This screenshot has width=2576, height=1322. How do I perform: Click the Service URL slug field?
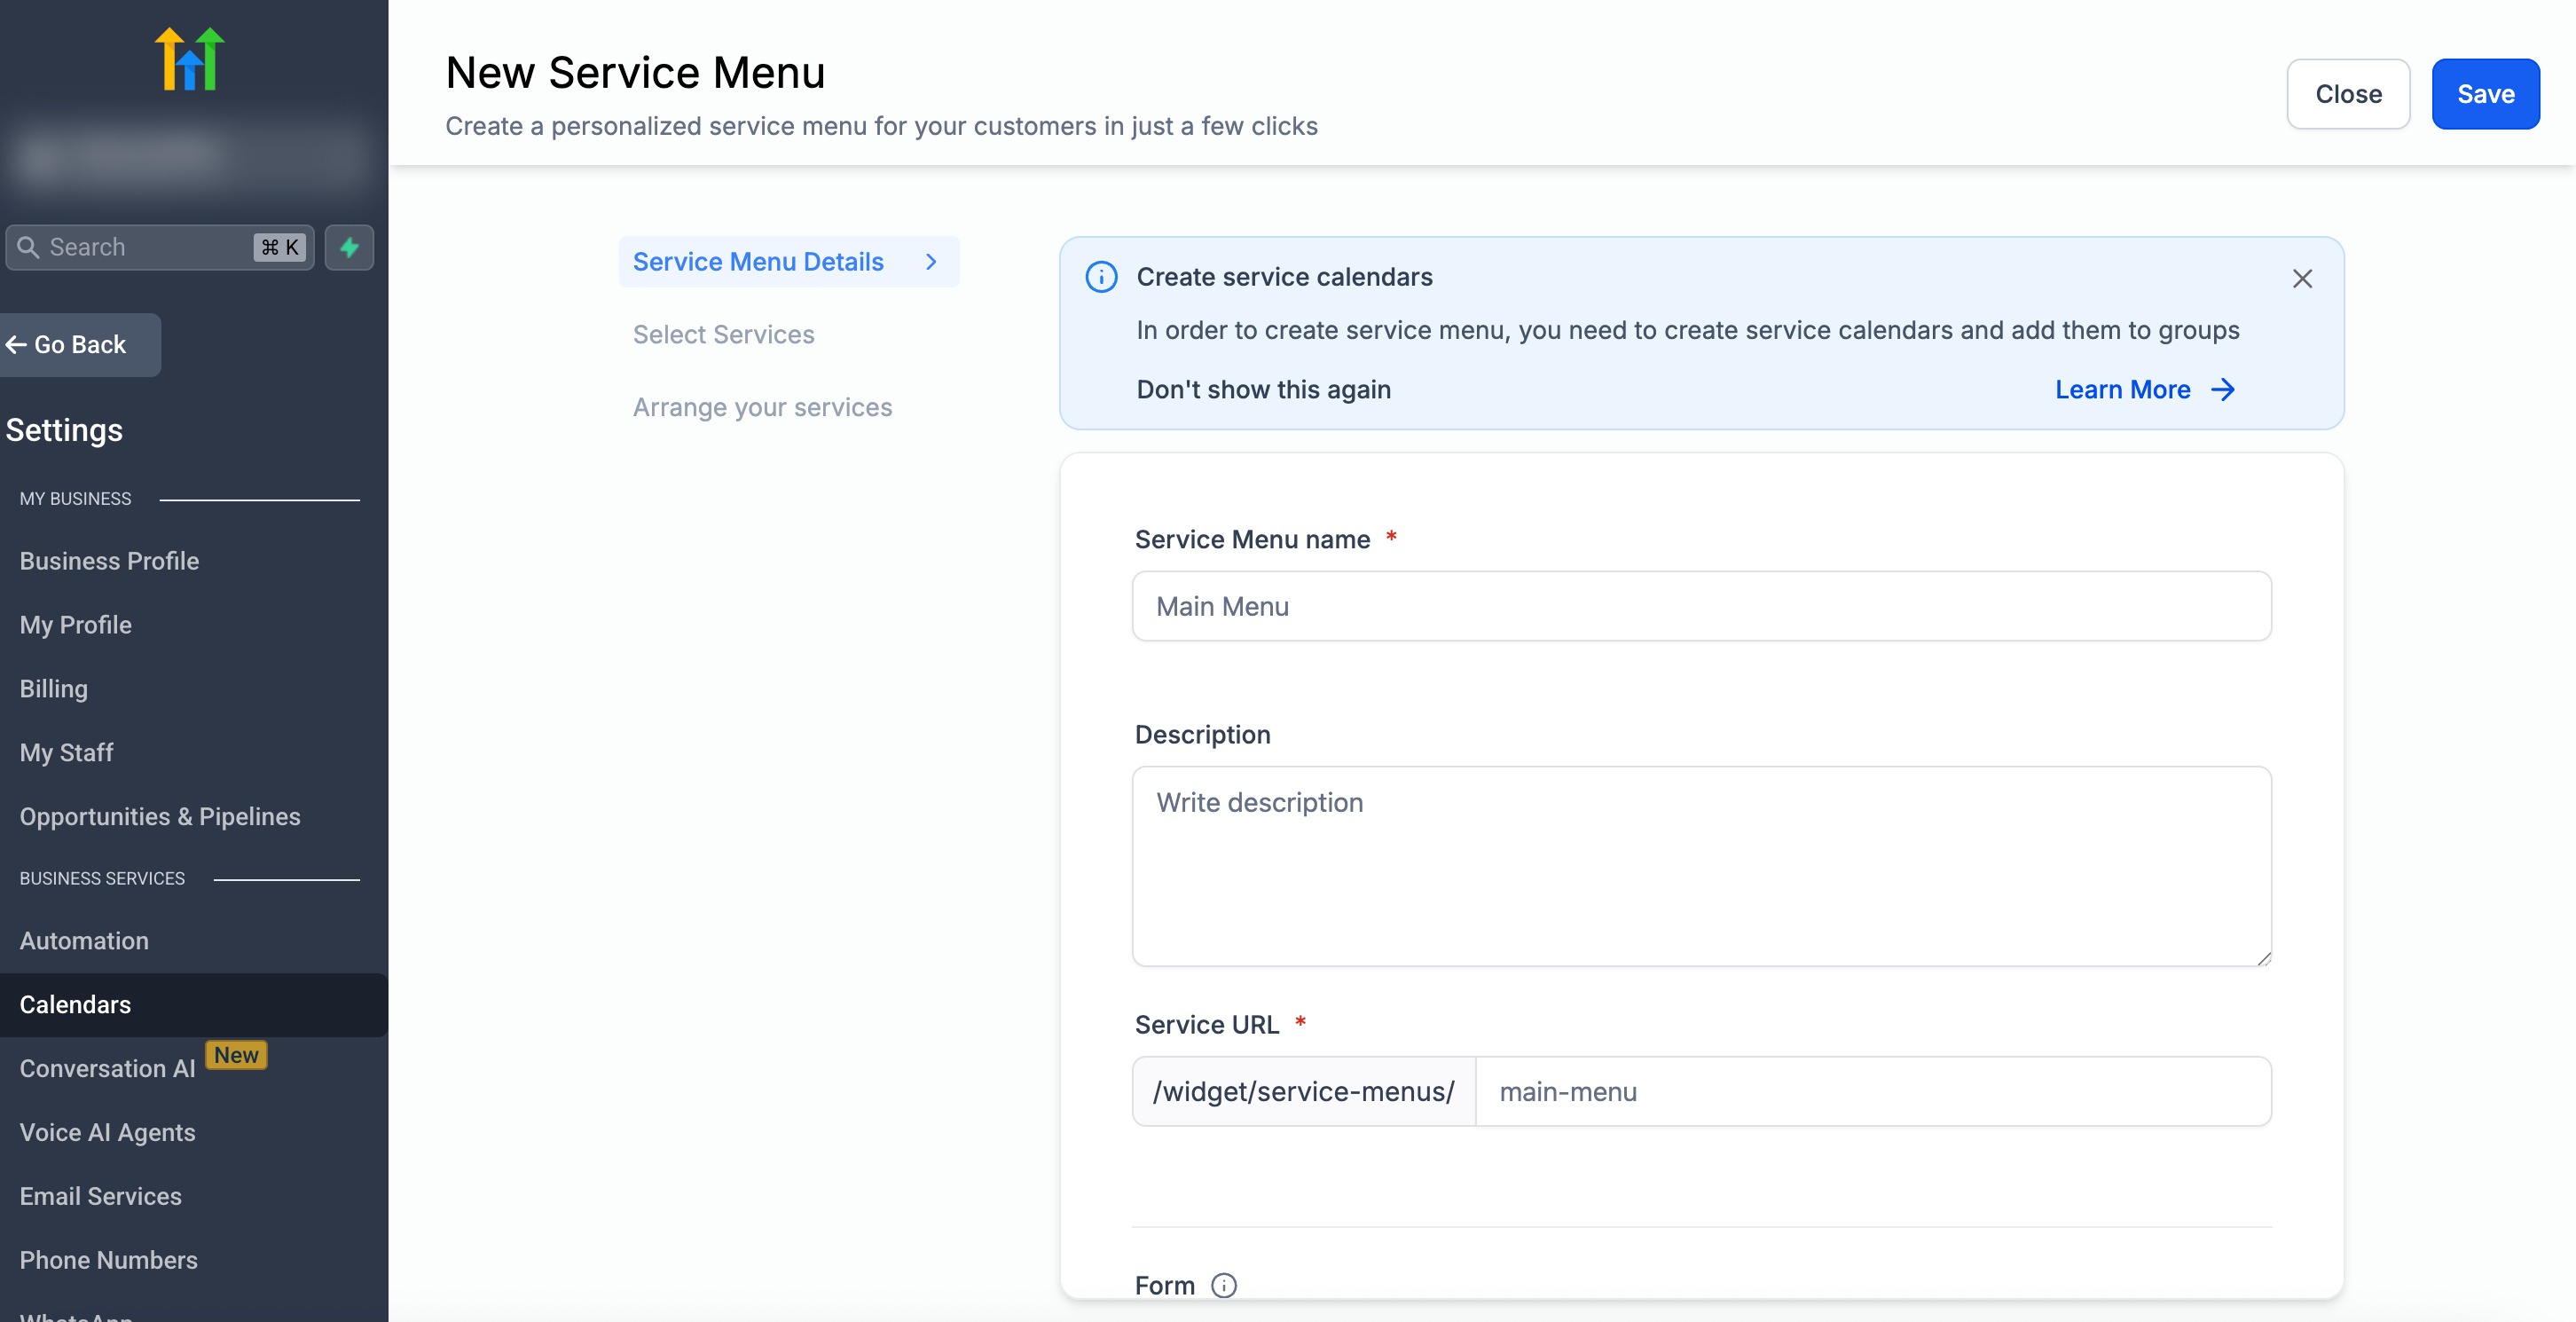click(x=1872, y=1091)
